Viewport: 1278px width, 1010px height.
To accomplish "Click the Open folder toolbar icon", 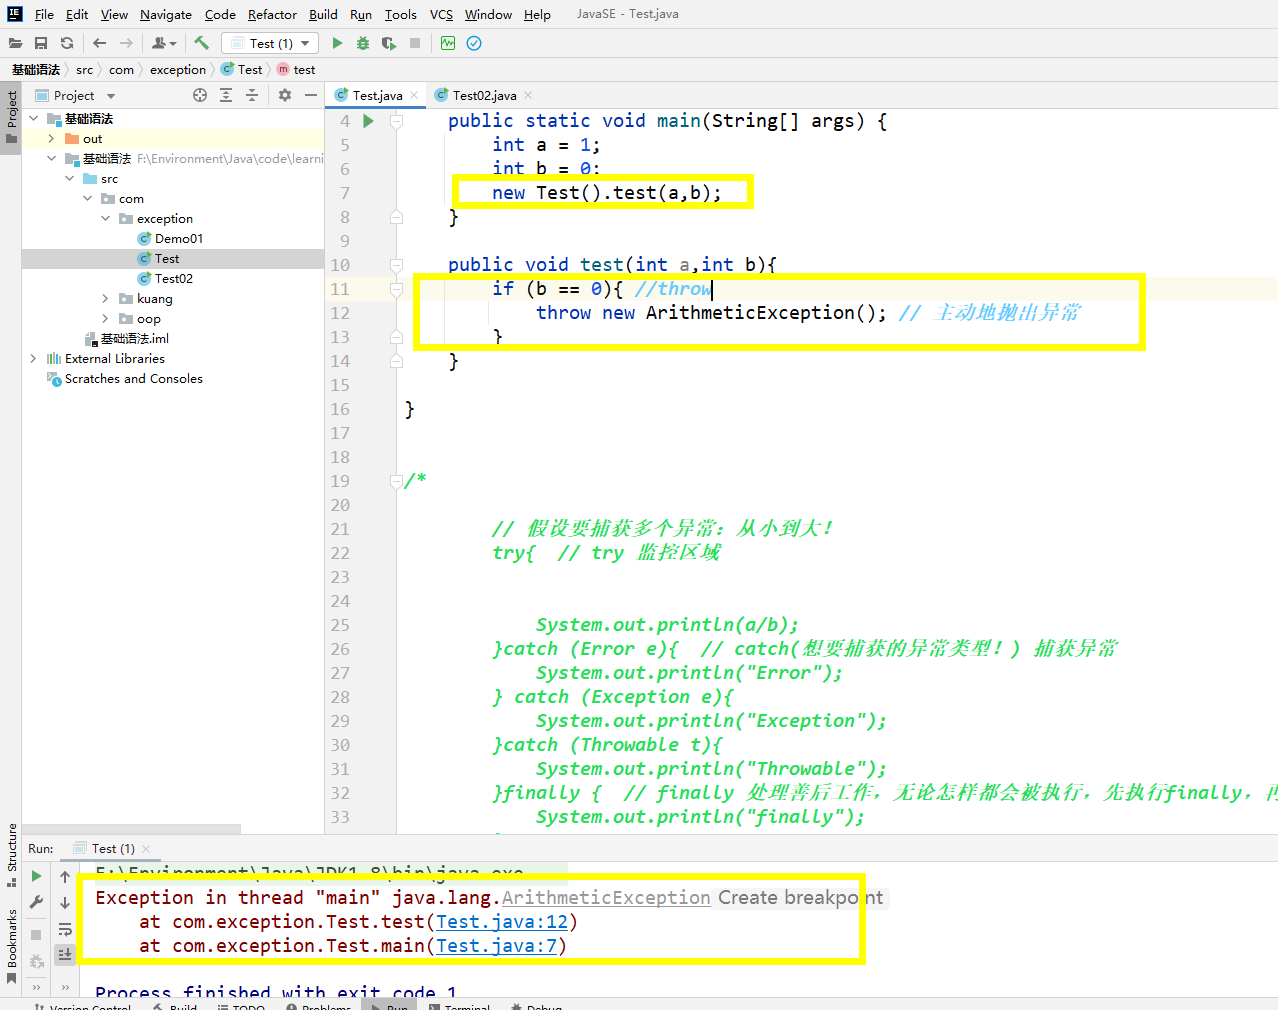I will (x=15, y=43).
